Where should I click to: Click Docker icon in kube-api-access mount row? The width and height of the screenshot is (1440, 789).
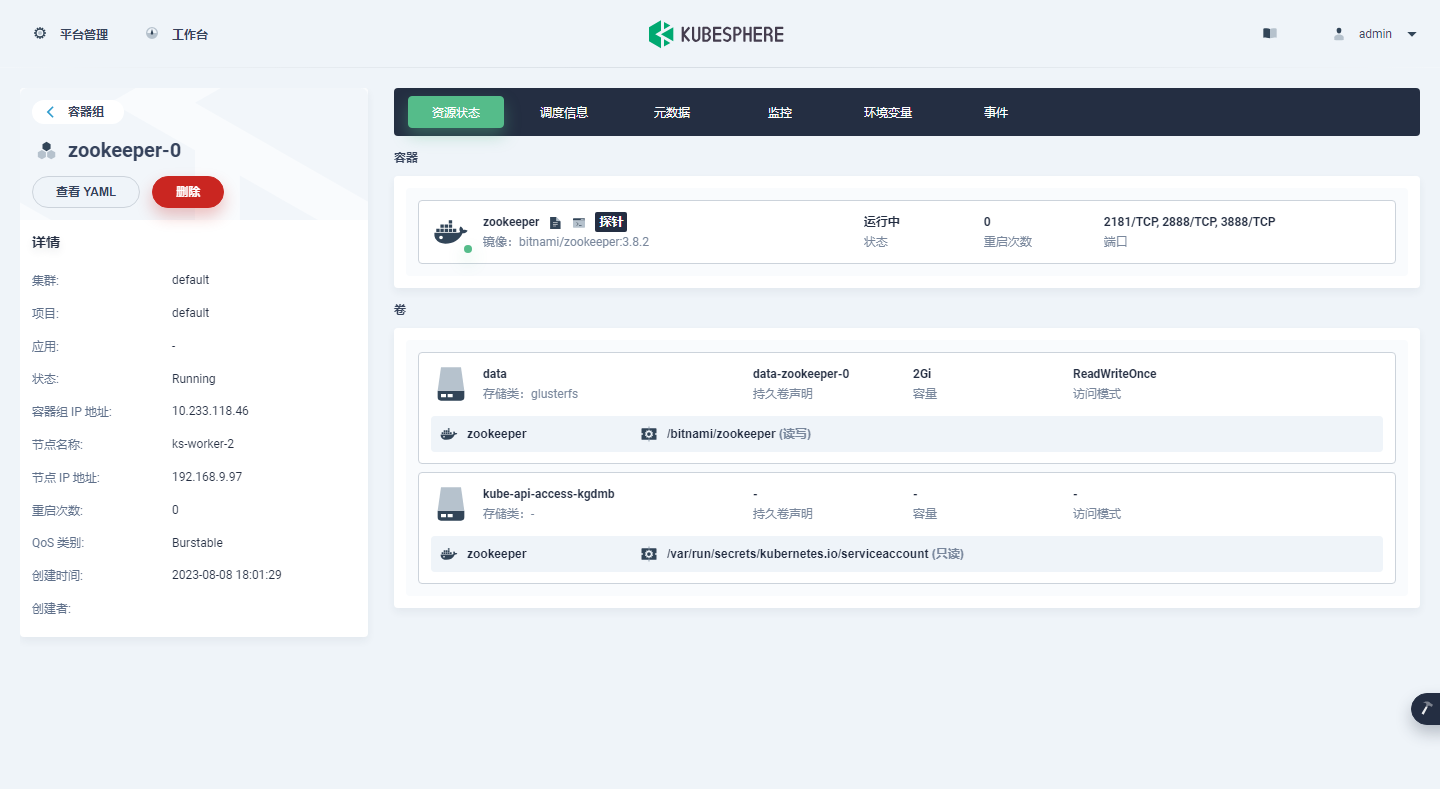click(x=449, y=554)
